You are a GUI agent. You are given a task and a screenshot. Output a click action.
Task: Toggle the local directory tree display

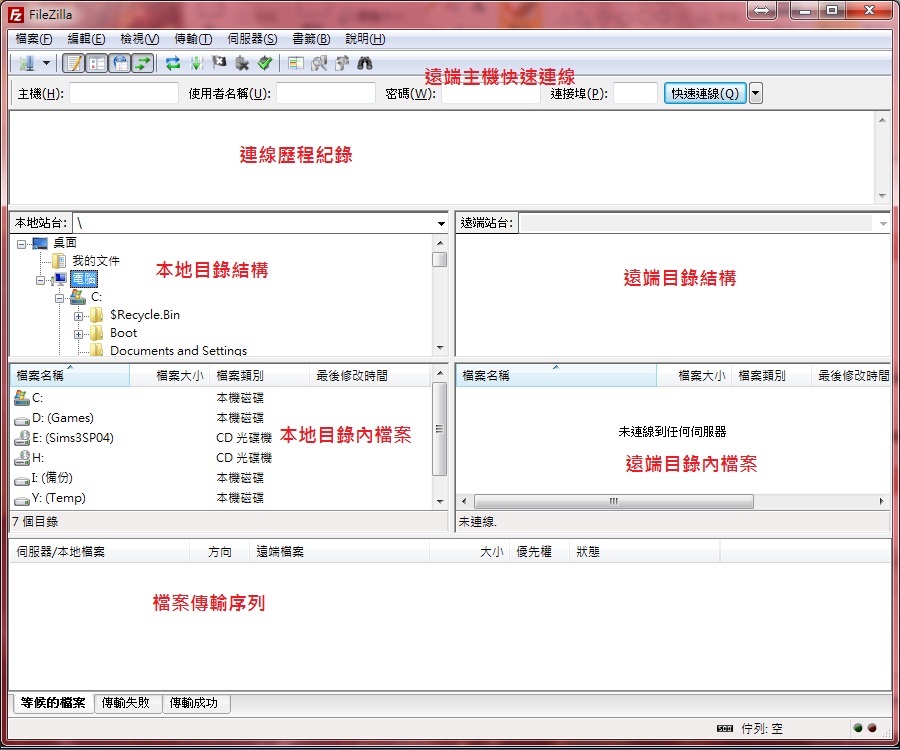[x=97, y=63]
